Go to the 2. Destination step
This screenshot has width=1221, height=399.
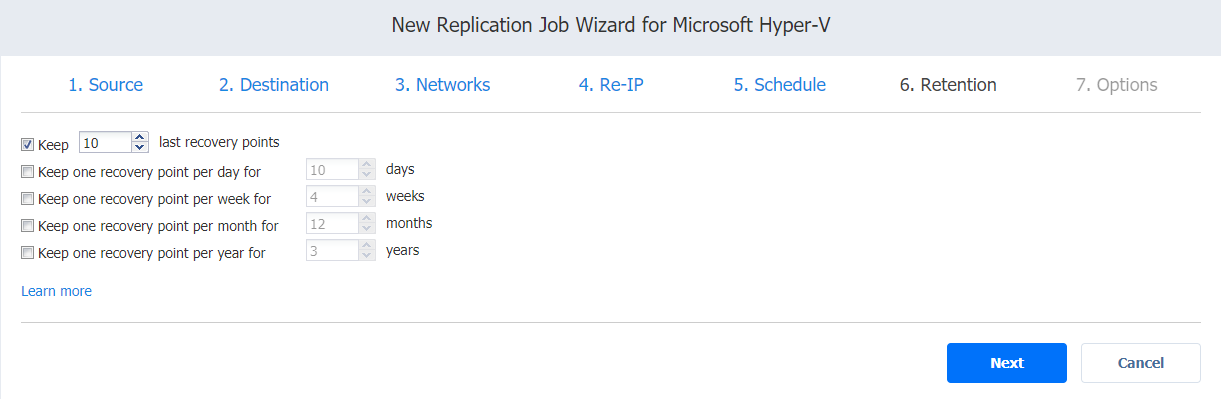click(x=274, y=85)
